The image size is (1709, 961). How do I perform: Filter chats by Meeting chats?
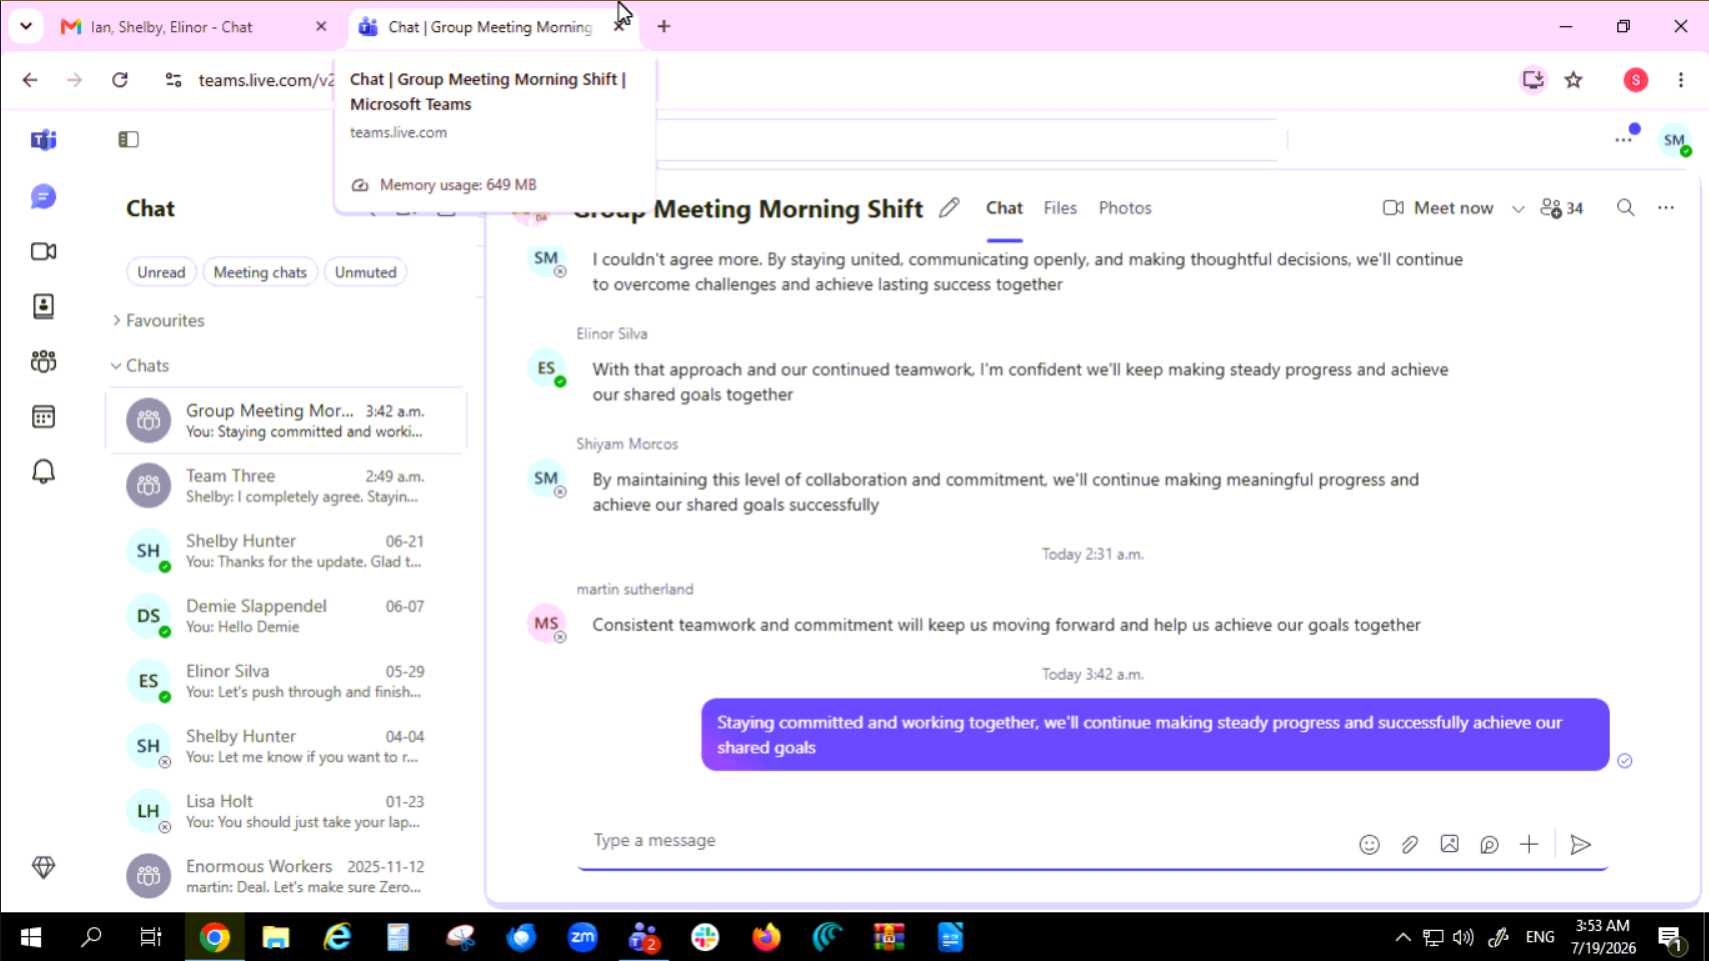click(x=260, y=272)
